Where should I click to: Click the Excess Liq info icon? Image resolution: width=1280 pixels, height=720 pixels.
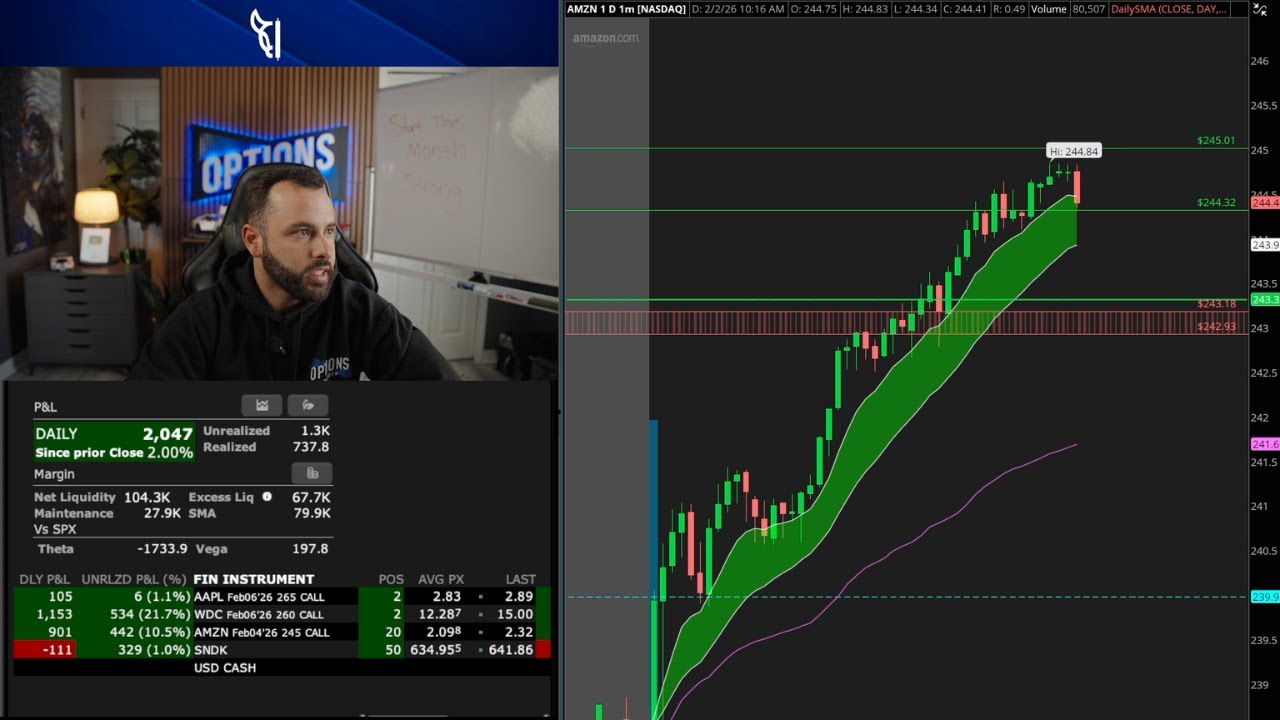click(267, 496)
